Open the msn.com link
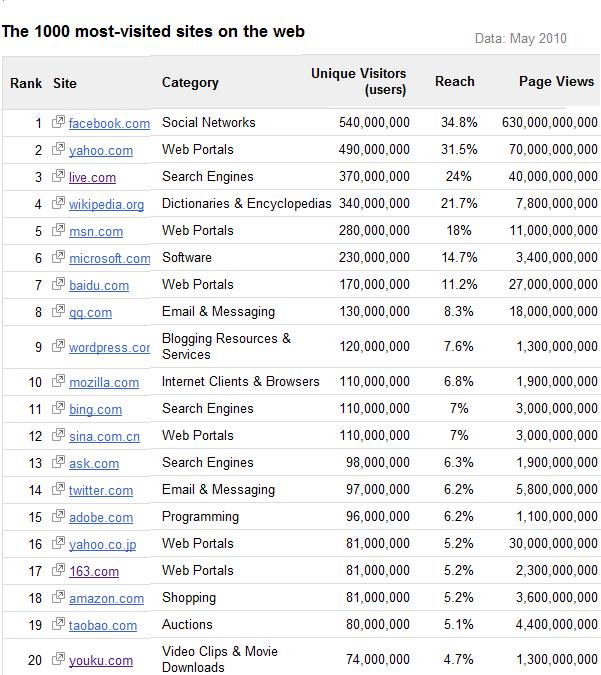Viewport: 601px width, 675px height. click(96, 232)
